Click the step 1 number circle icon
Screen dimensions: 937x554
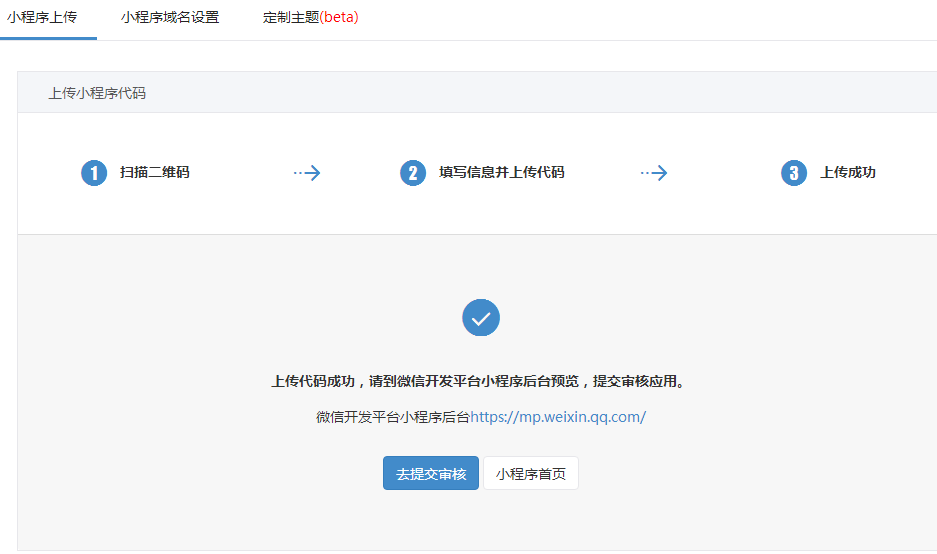click(94, 173)
